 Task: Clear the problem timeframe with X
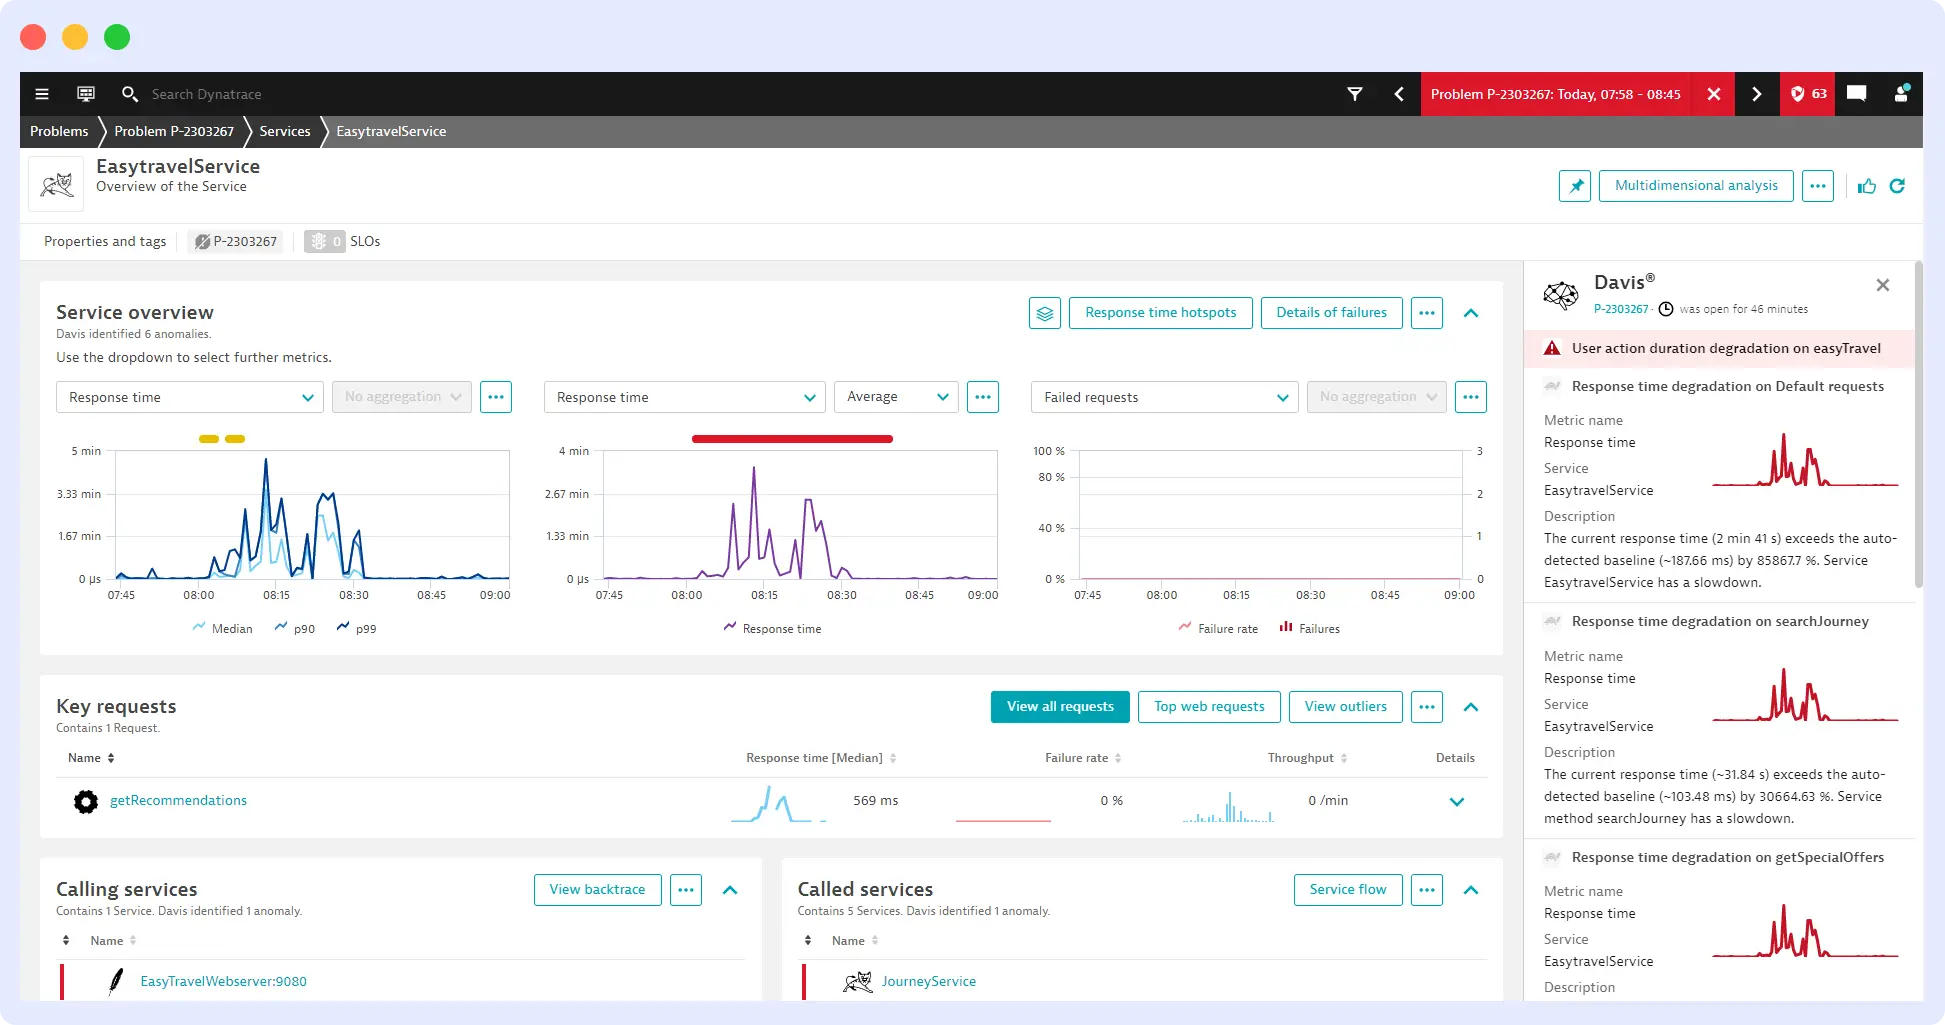pos(1714,94)
